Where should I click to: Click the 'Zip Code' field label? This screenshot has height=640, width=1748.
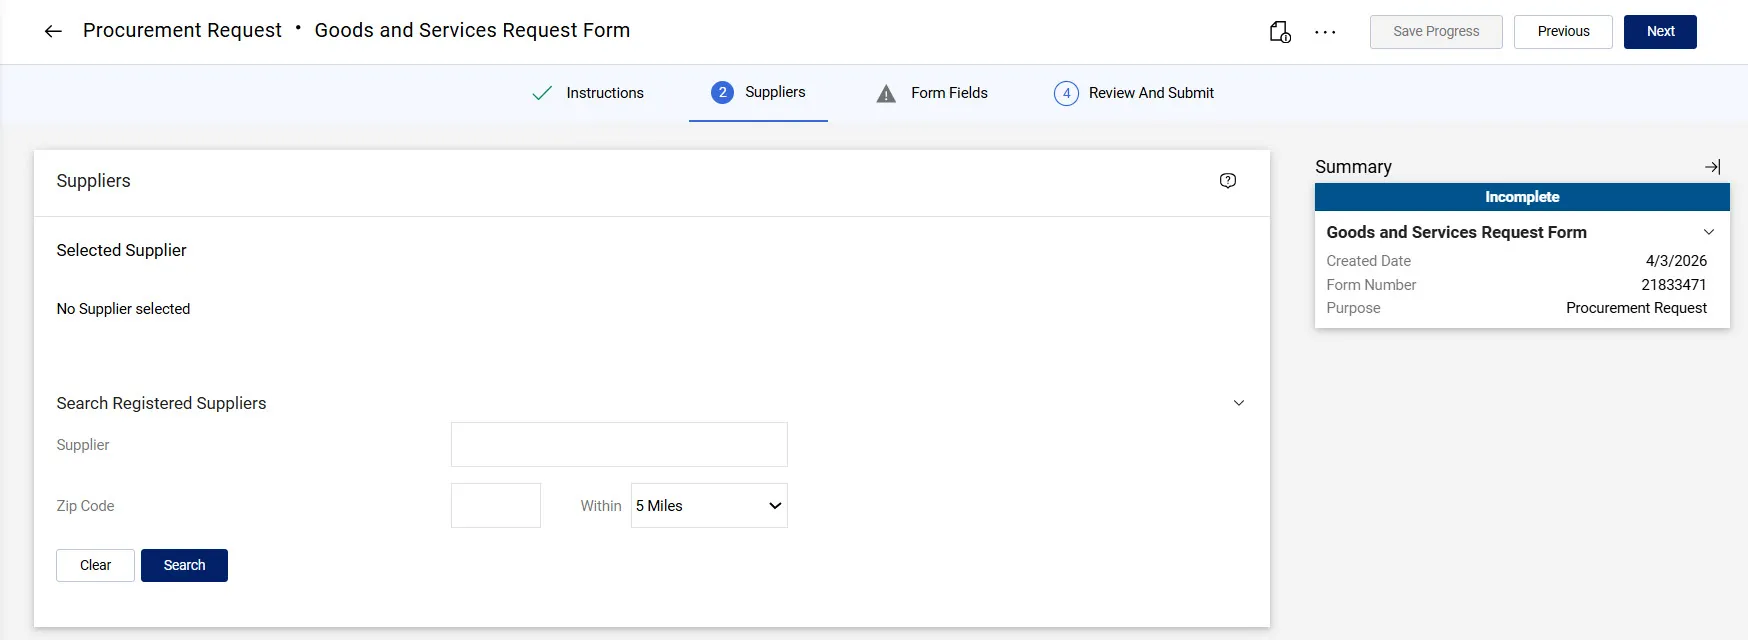click(x=85, y=506)
